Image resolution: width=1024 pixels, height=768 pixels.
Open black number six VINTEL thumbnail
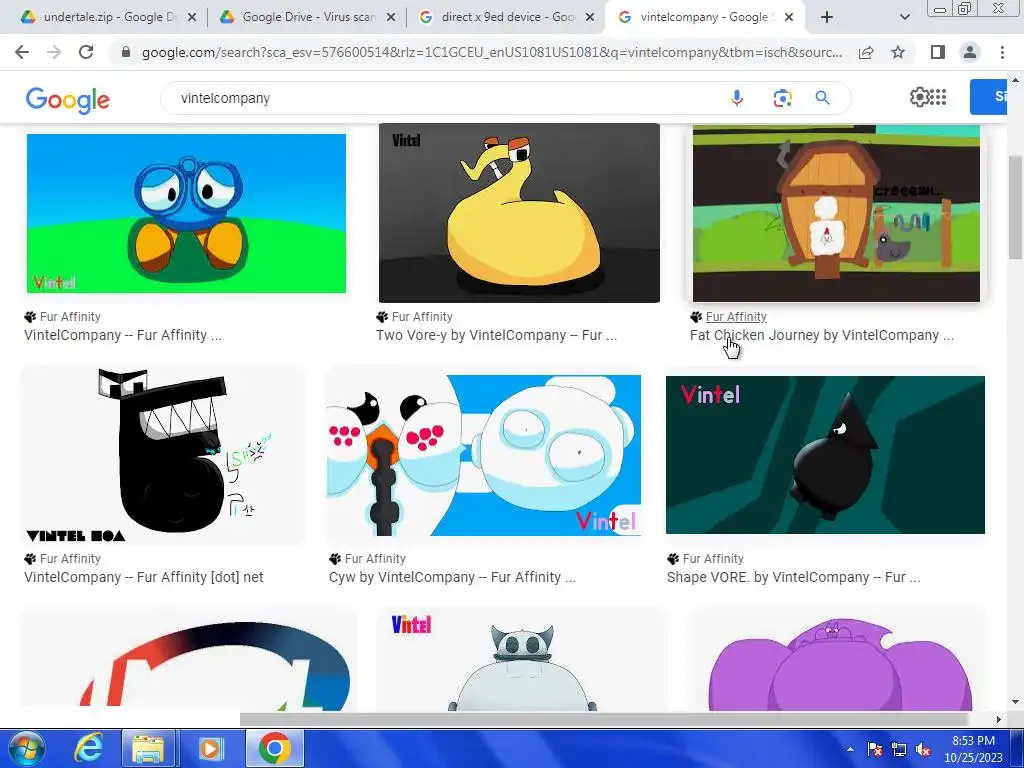pyautogui.click(x=163, y=455)
